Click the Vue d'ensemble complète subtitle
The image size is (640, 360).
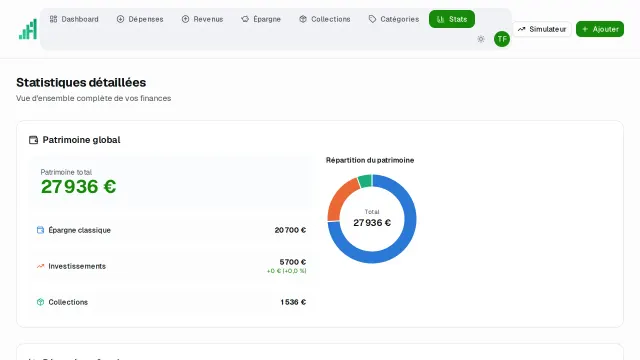[93, 98]
